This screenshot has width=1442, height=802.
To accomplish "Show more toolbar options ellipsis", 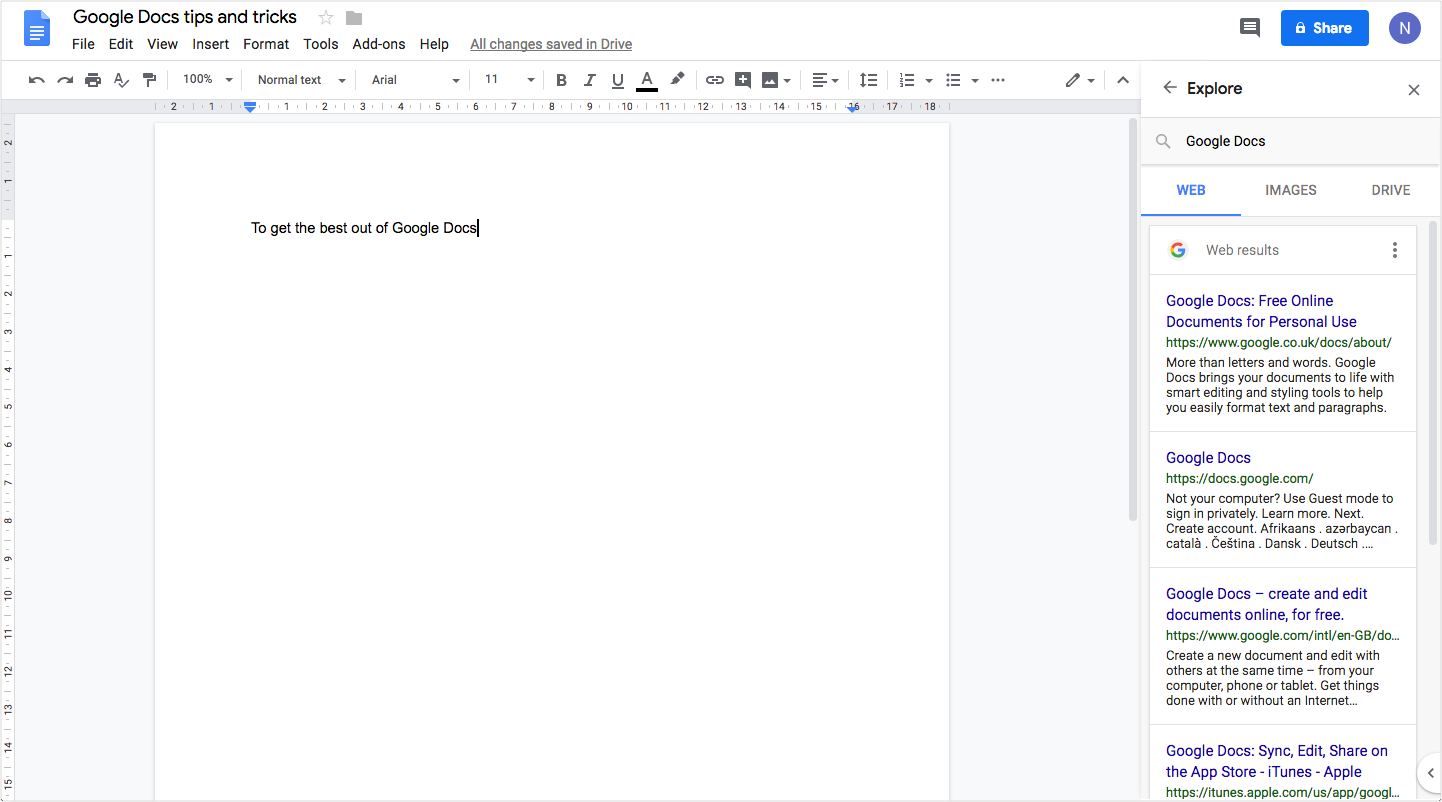I will [997, 80].
